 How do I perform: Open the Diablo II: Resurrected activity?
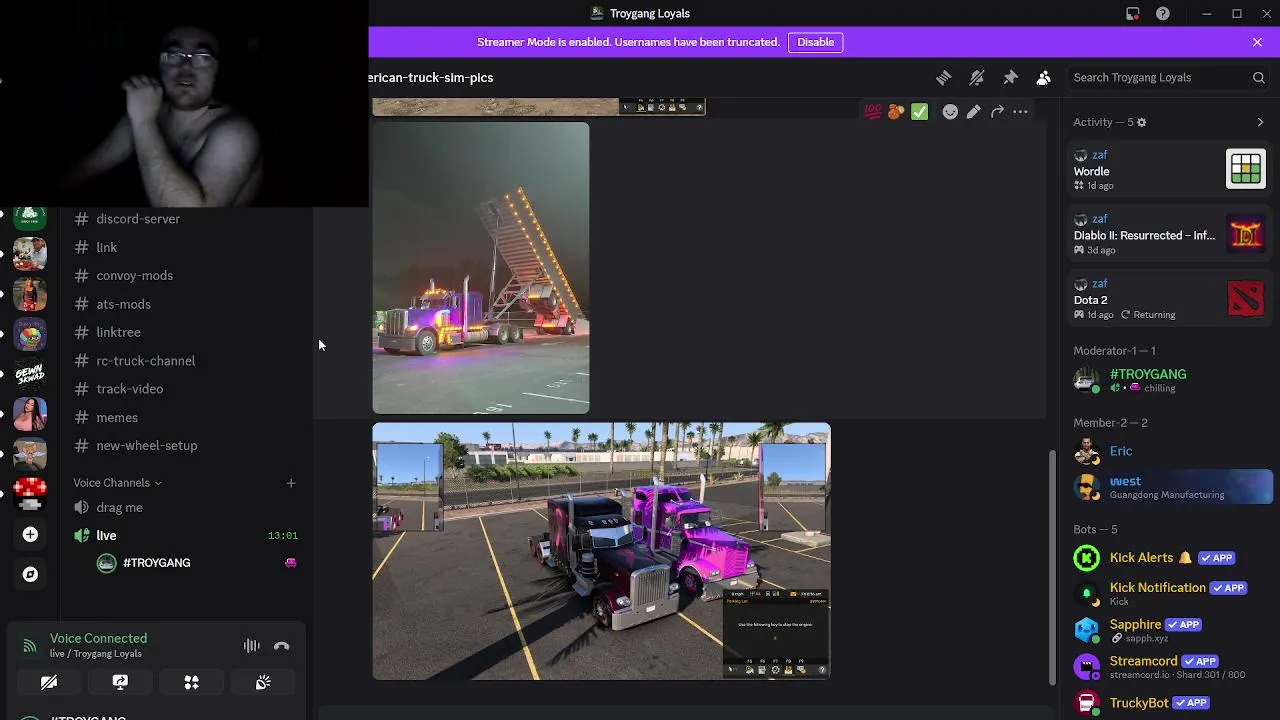(1170, 234)
